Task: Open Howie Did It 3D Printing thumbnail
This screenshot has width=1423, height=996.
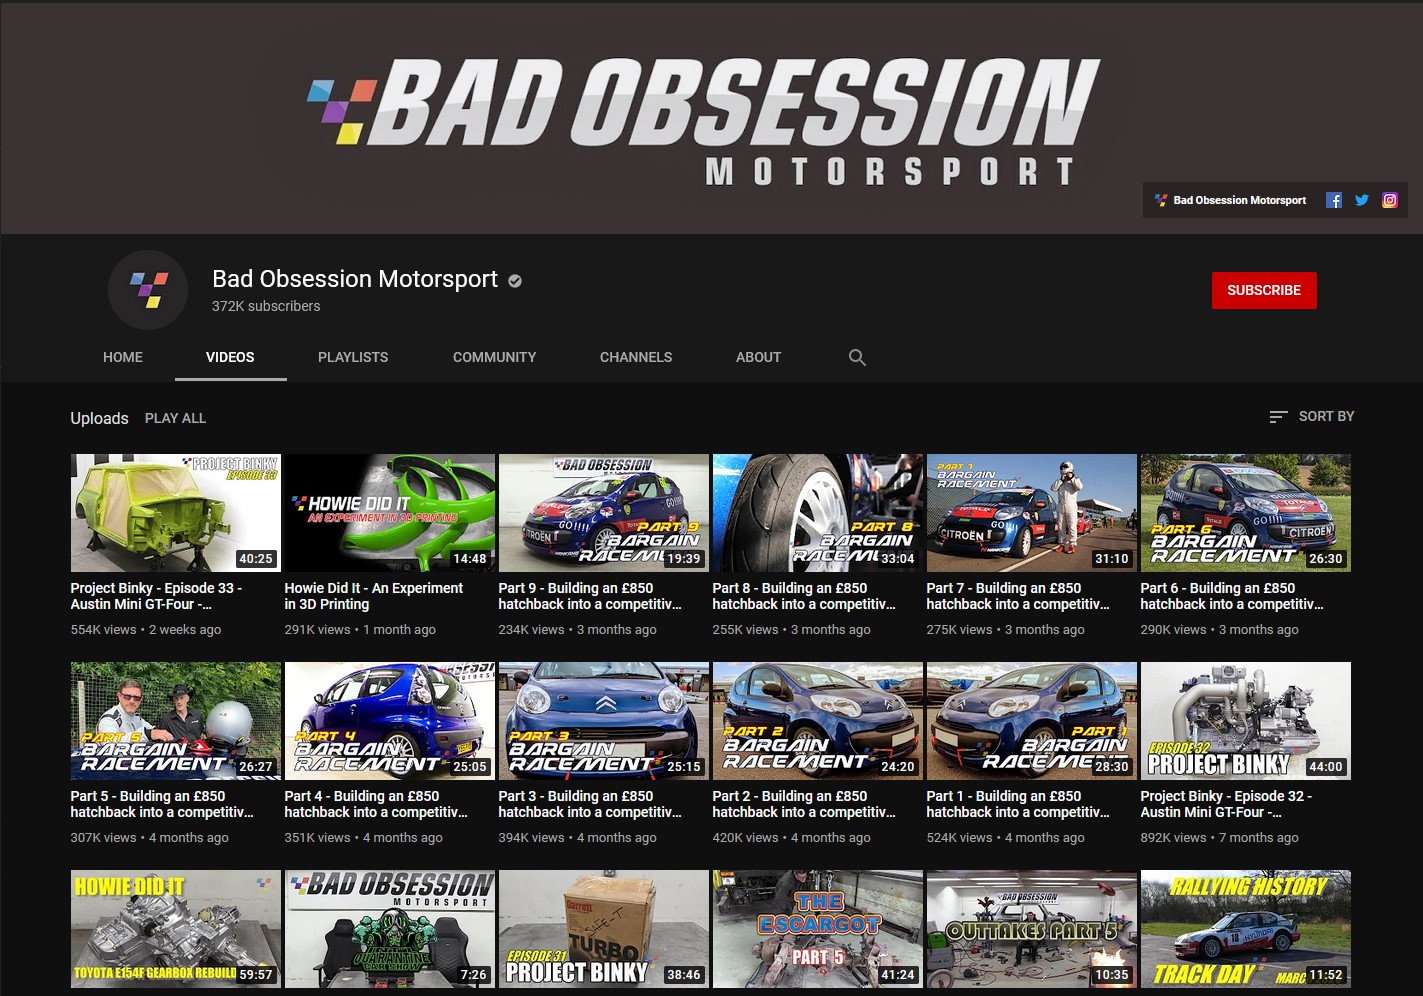Action: 389,513
